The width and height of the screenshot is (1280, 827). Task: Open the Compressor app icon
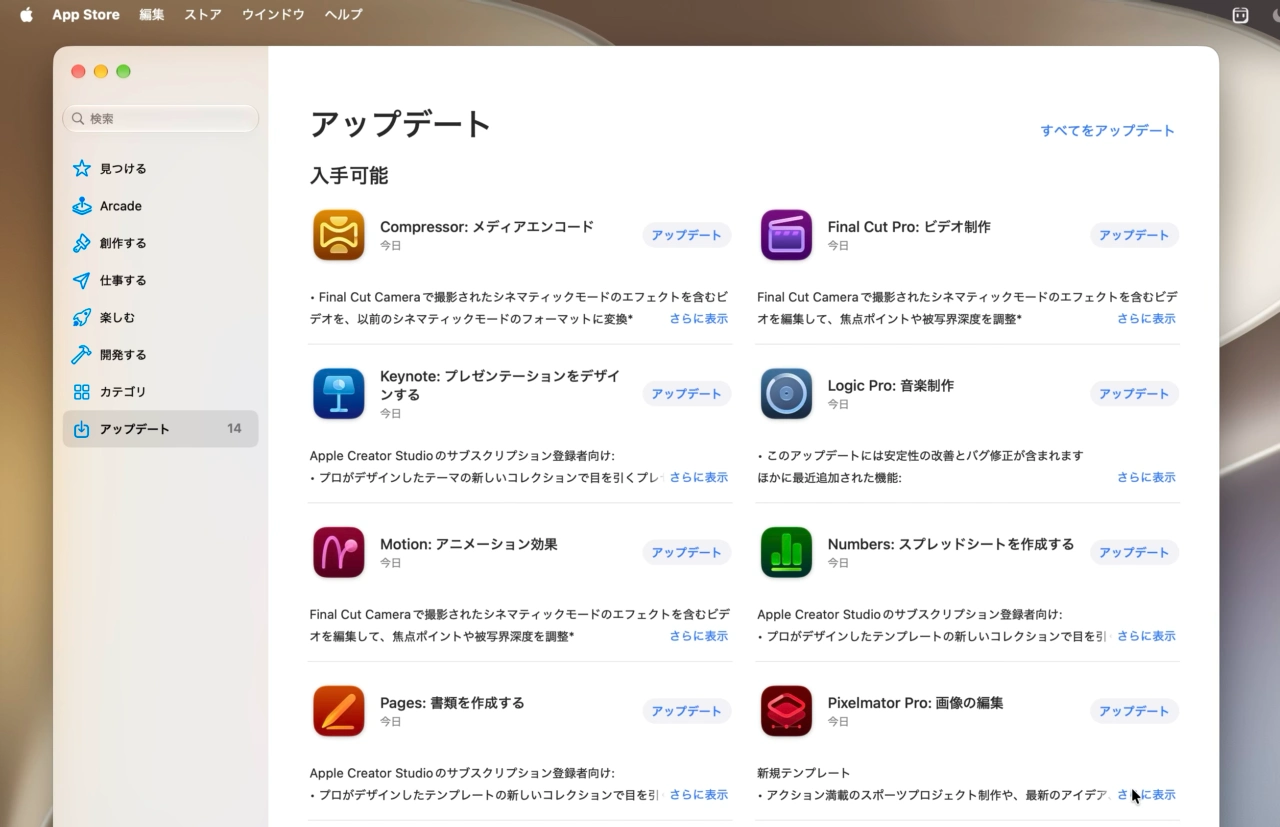[338, 235]
